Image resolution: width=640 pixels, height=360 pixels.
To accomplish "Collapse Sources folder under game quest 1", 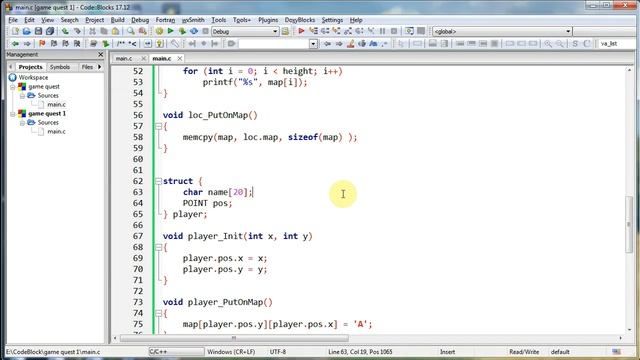I will click(x=22, y=122).
